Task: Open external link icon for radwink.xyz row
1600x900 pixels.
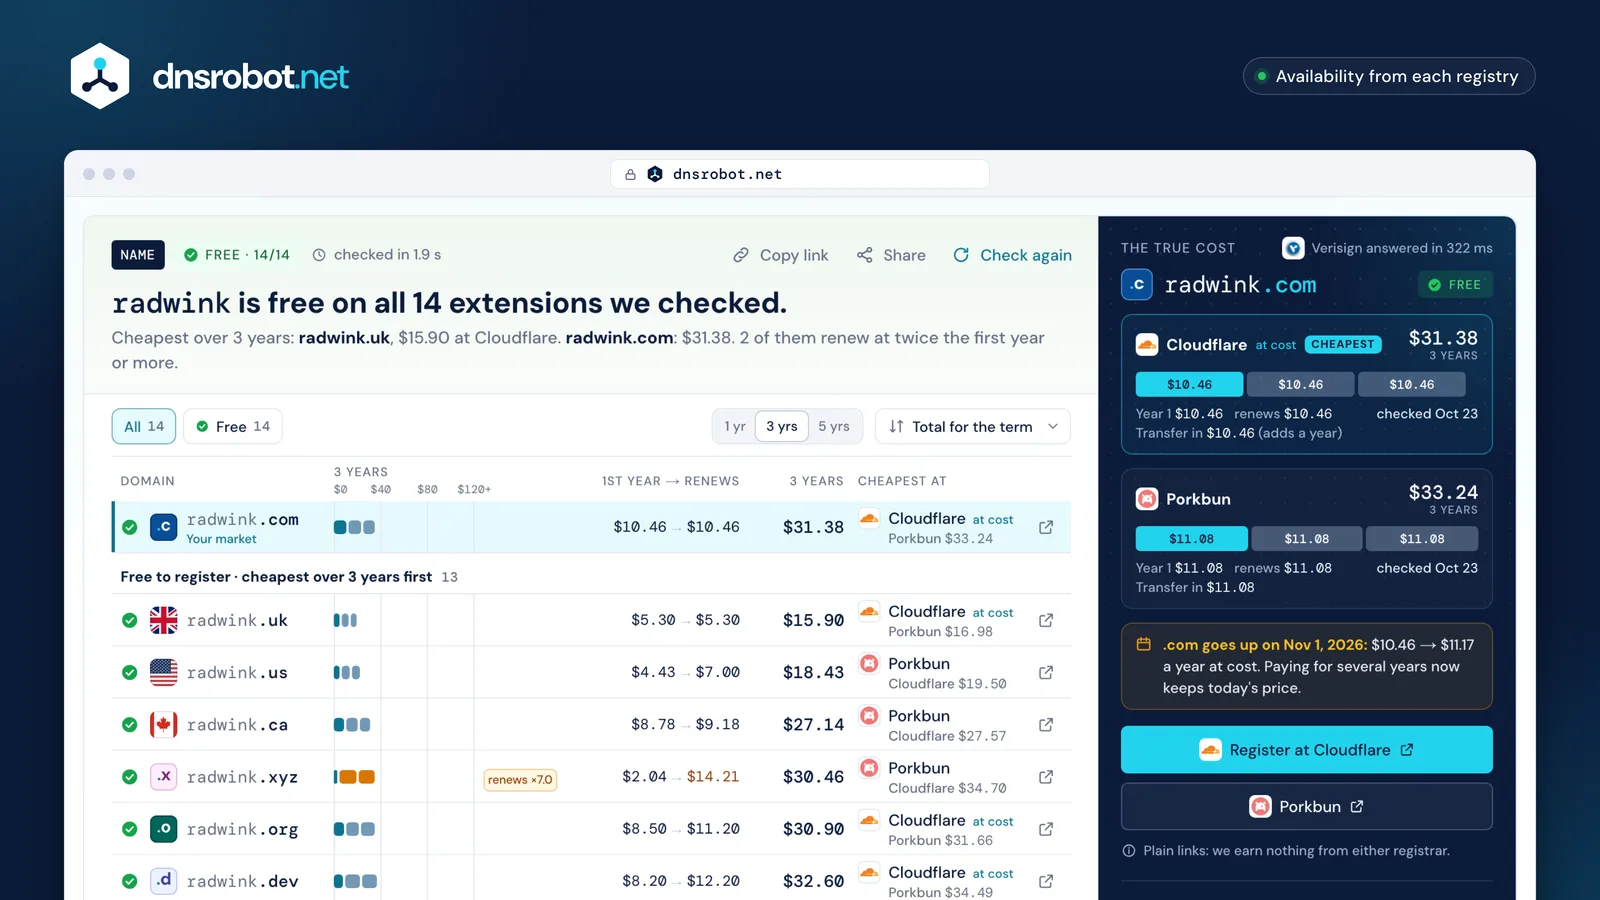Action: pos(1046,777)
